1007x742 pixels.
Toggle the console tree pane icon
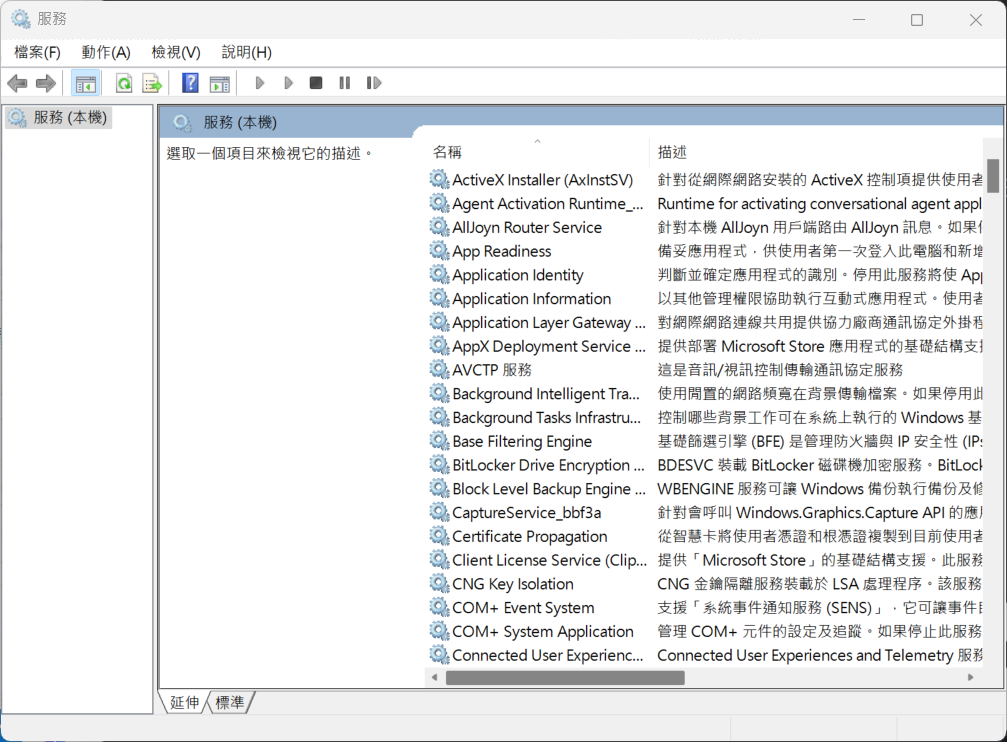[85, 84]
